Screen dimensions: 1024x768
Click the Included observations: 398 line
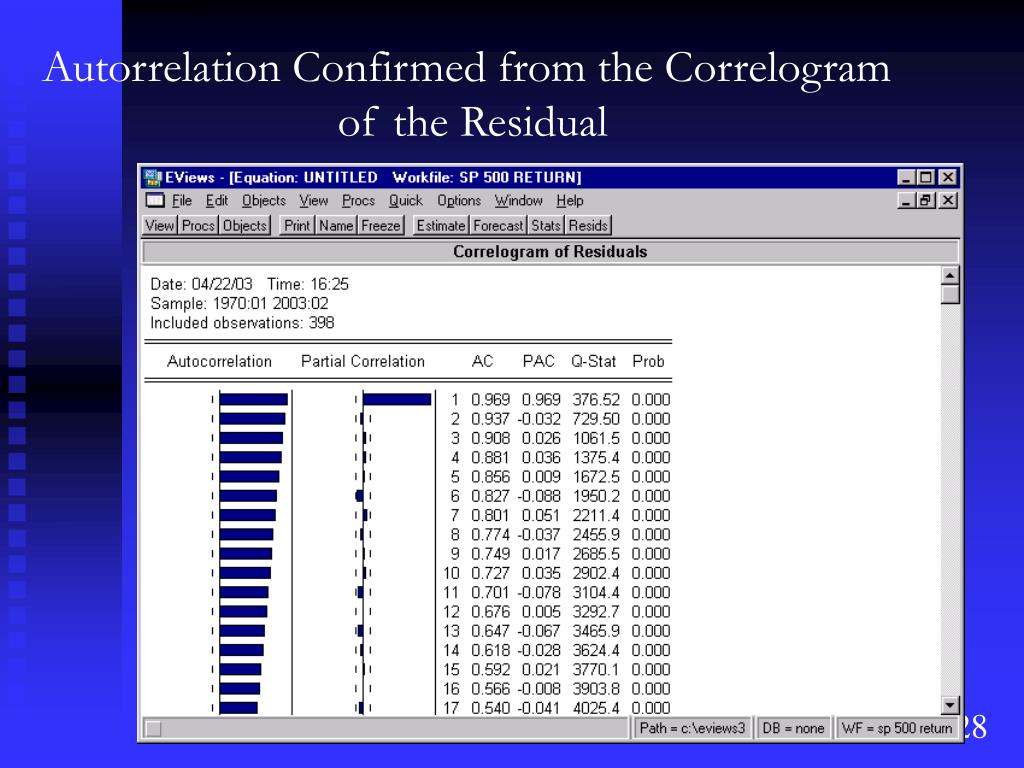pos(242,323)
